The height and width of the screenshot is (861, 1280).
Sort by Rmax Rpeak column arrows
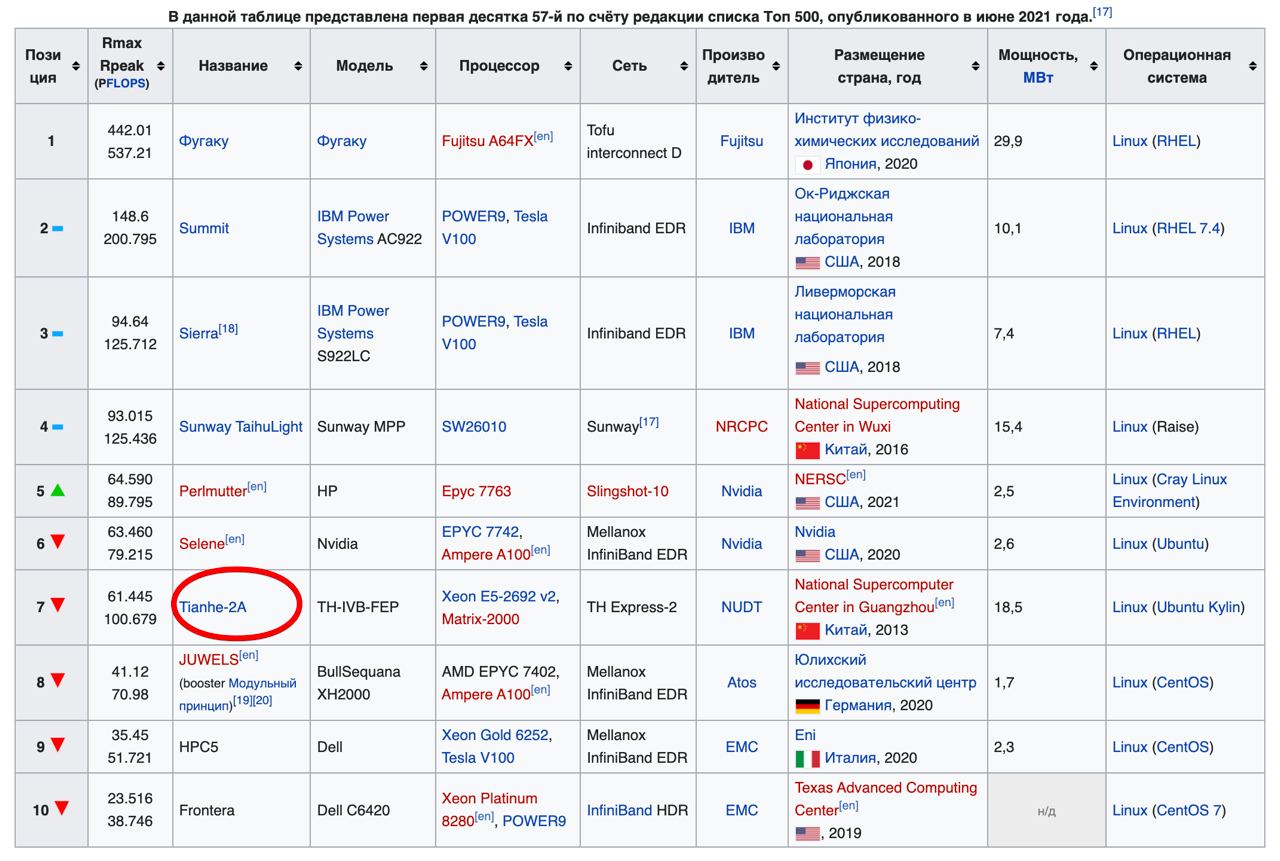pyautogui.click(x=161, y=66)
